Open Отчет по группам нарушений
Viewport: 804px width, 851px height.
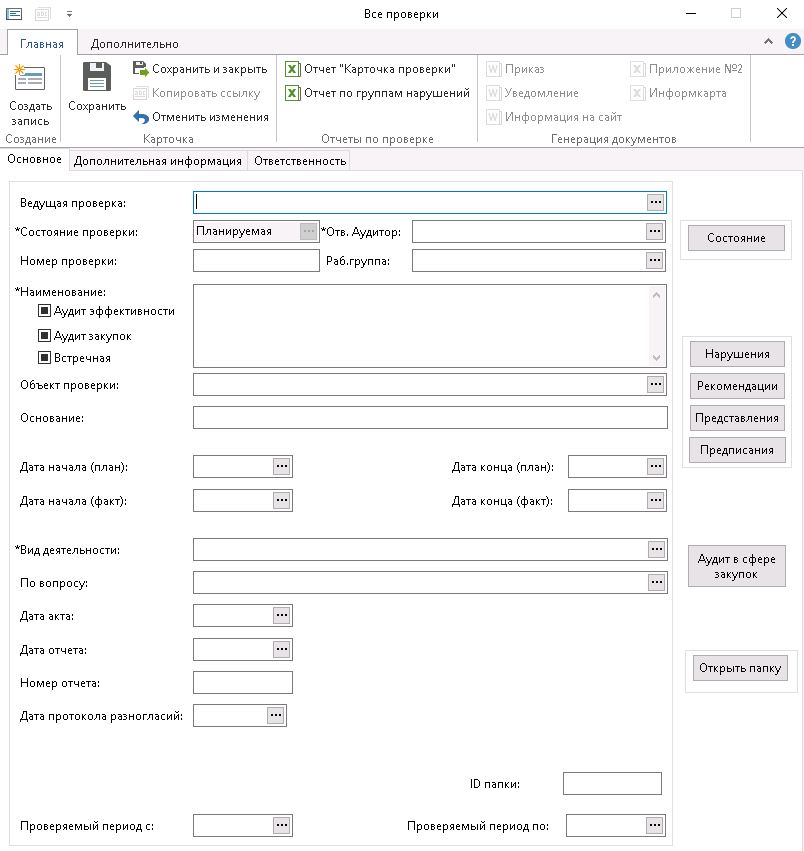(x=377, y=93)
